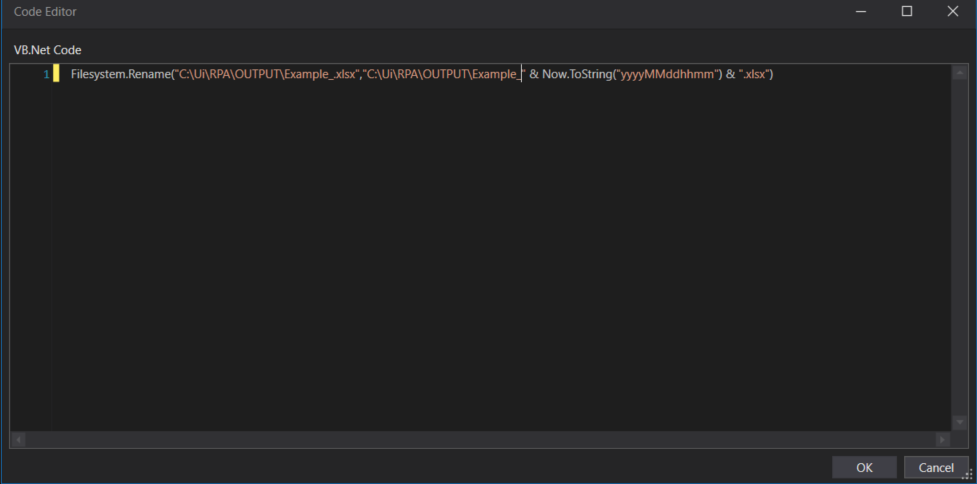Click the resize grip in the window's bottom corner
The image size is (977, 484).
(x=967, y=475)
